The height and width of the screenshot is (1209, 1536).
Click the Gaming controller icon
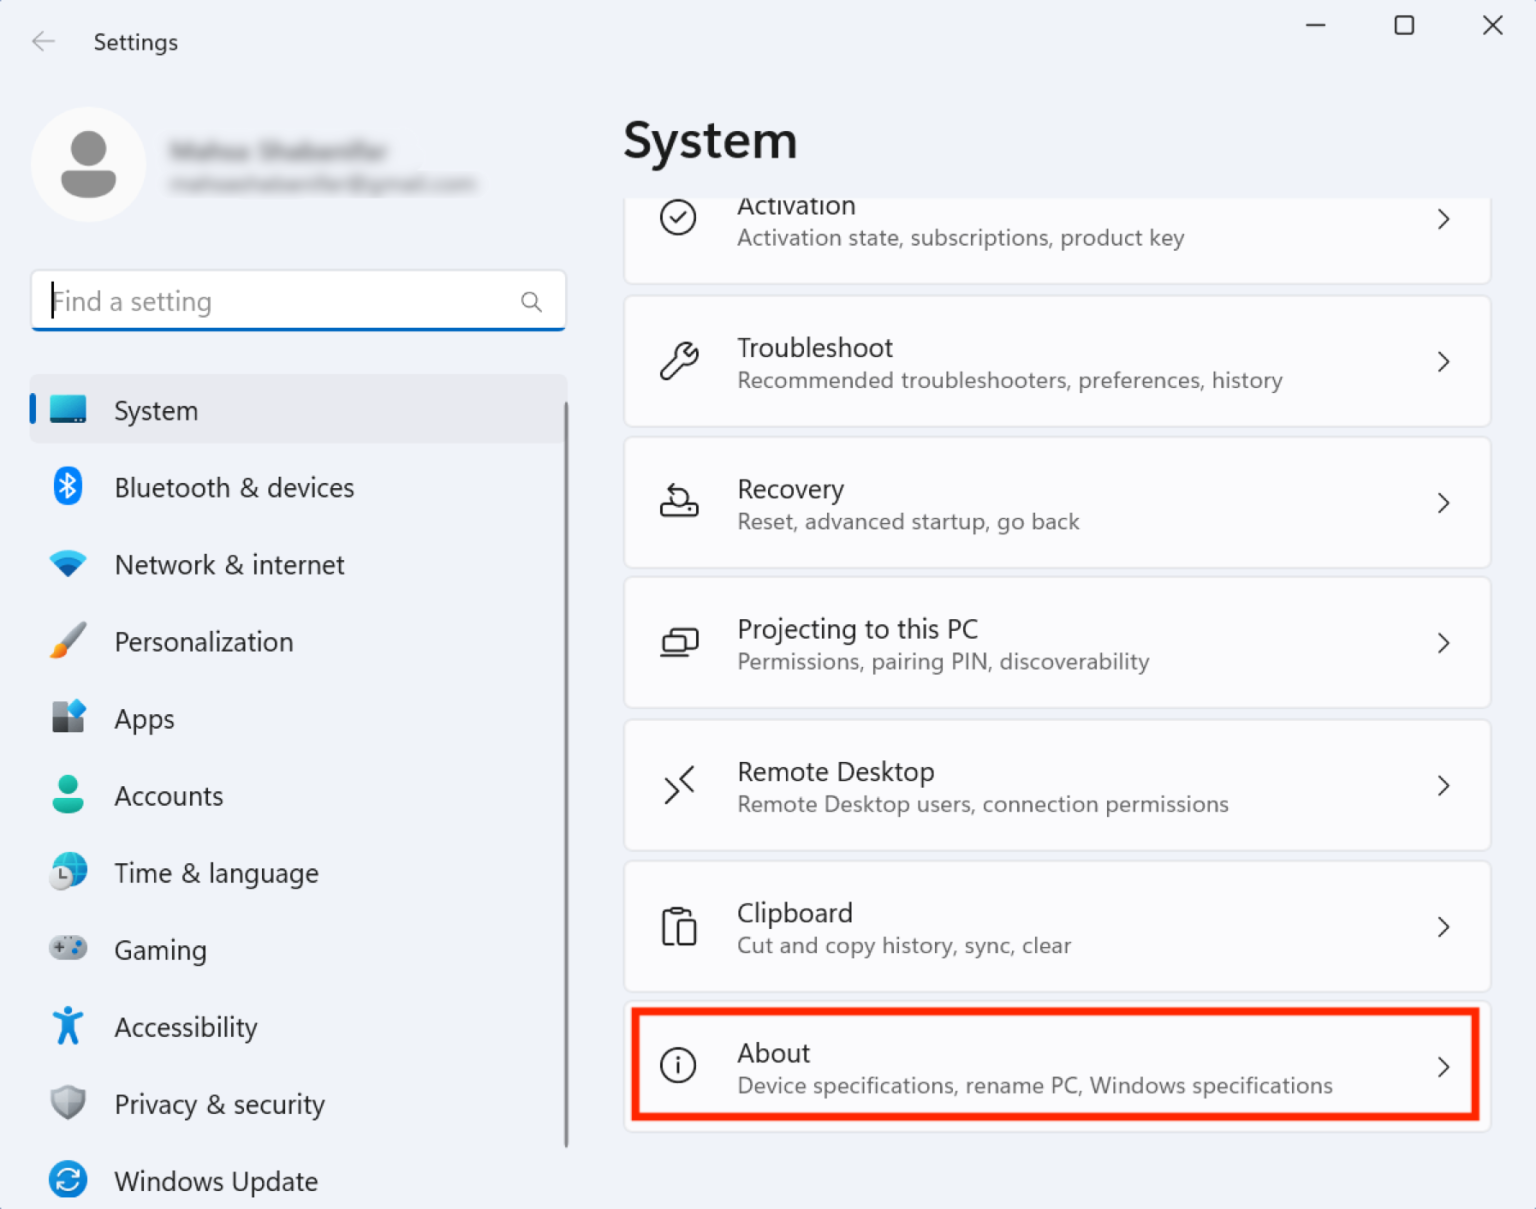(x=67, y=949)
